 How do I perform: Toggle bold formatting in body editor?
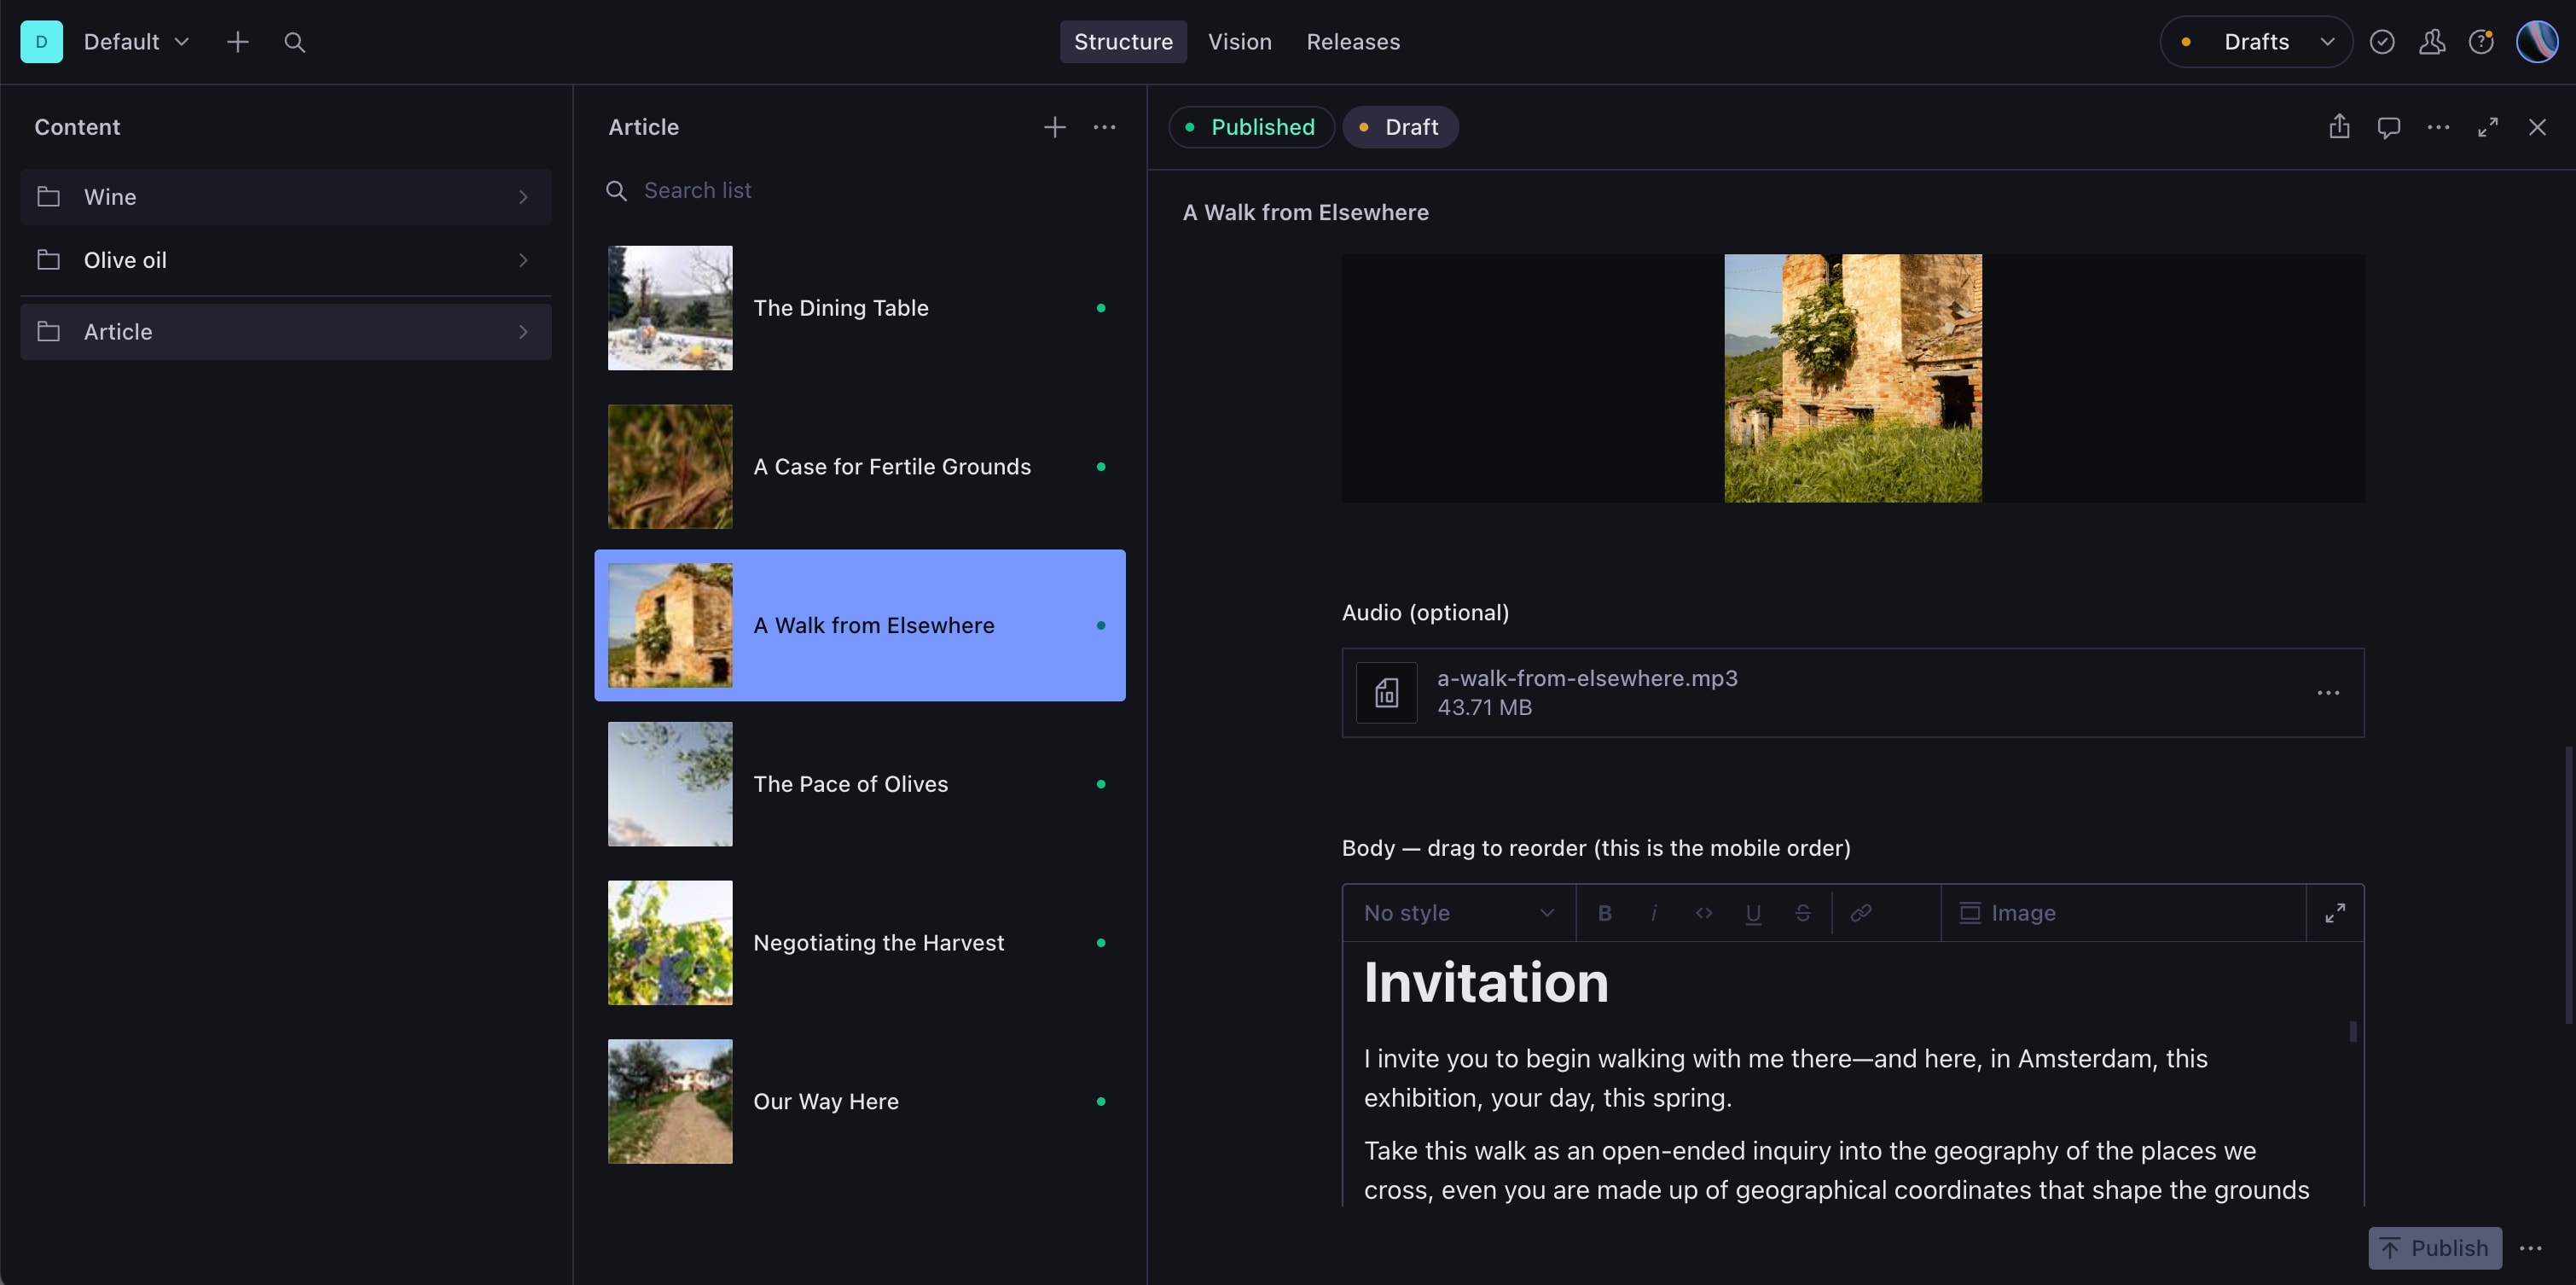(x=1604, y=913)
